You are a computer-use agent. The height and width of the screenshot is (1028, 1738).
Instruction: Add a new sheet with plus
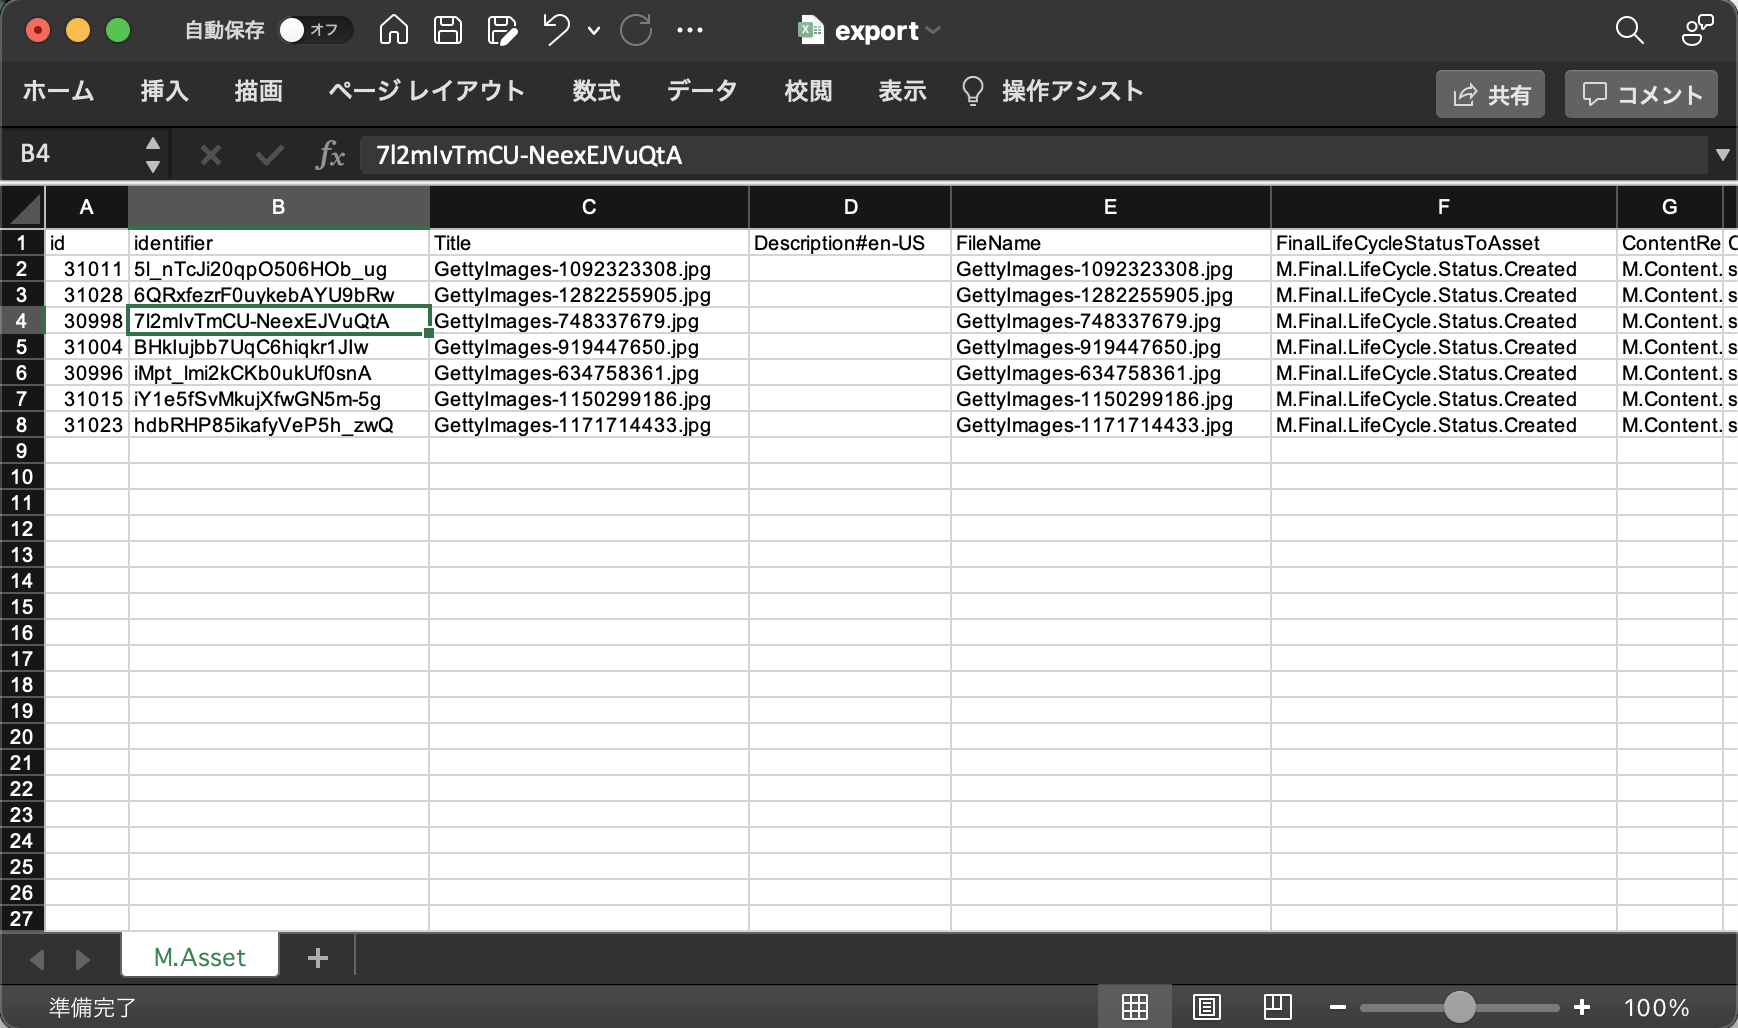pos(318,958)
